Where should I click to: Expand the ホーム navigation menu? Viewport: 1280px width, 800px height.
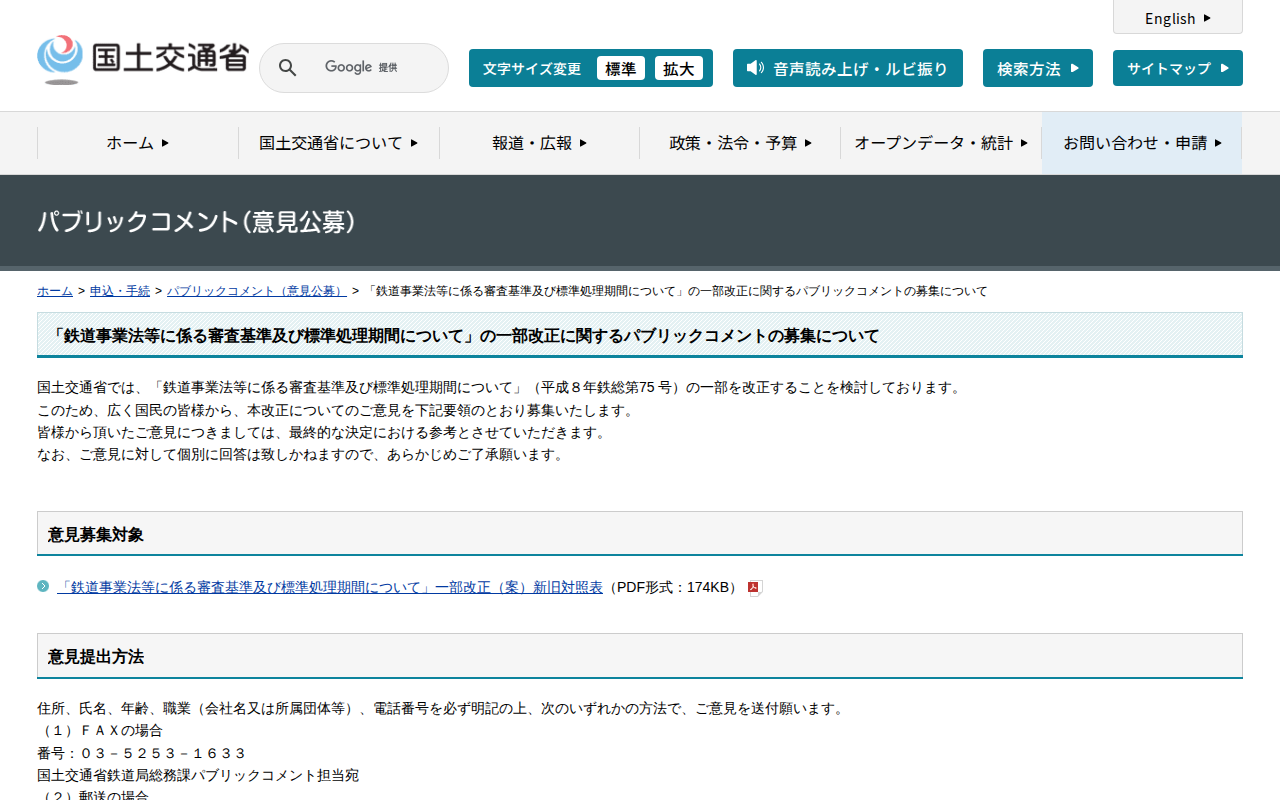(x=138, y=143)
